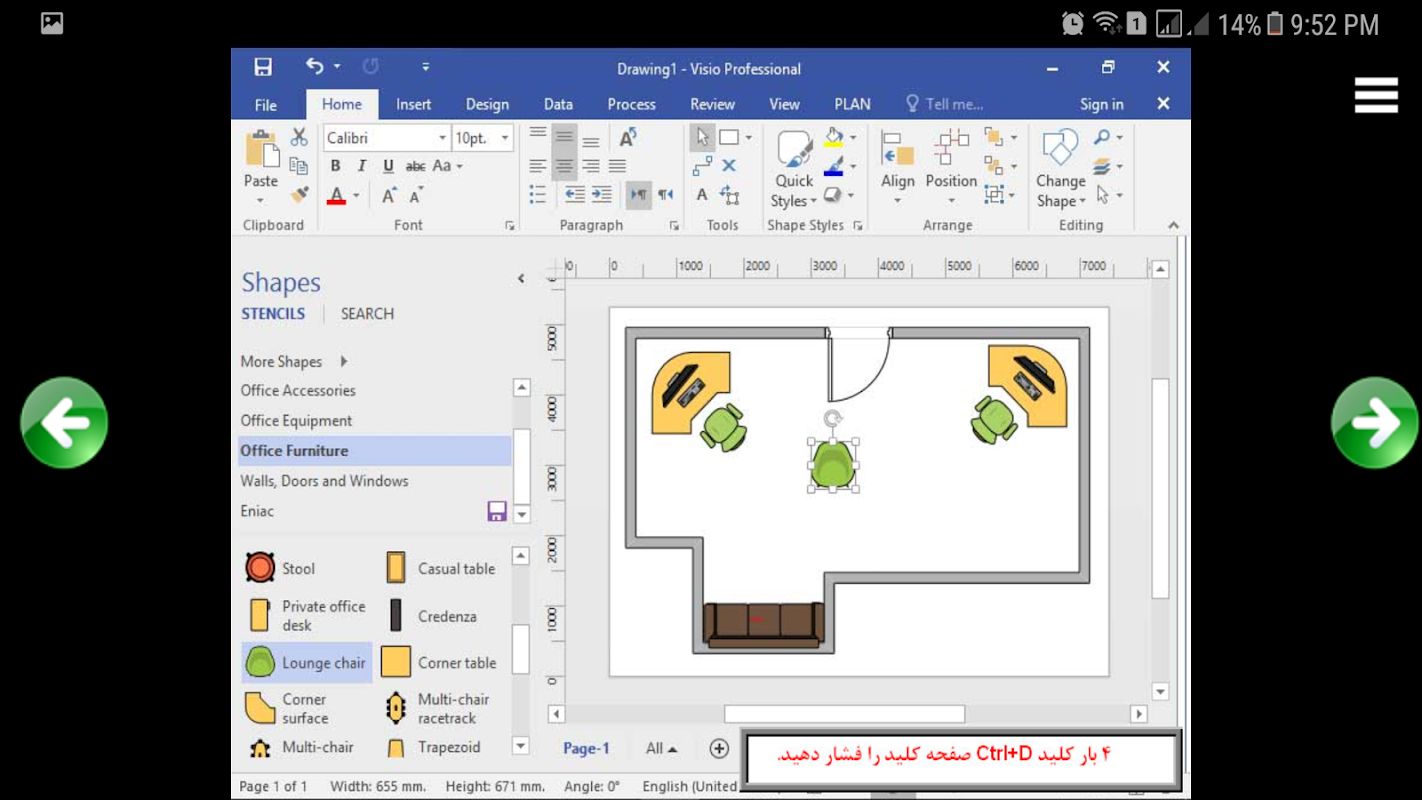This screenshot has width=1422, height=800.
Task: Open the Insert ribbon tab
Action: pyautogui.click(x=414, y=104)
